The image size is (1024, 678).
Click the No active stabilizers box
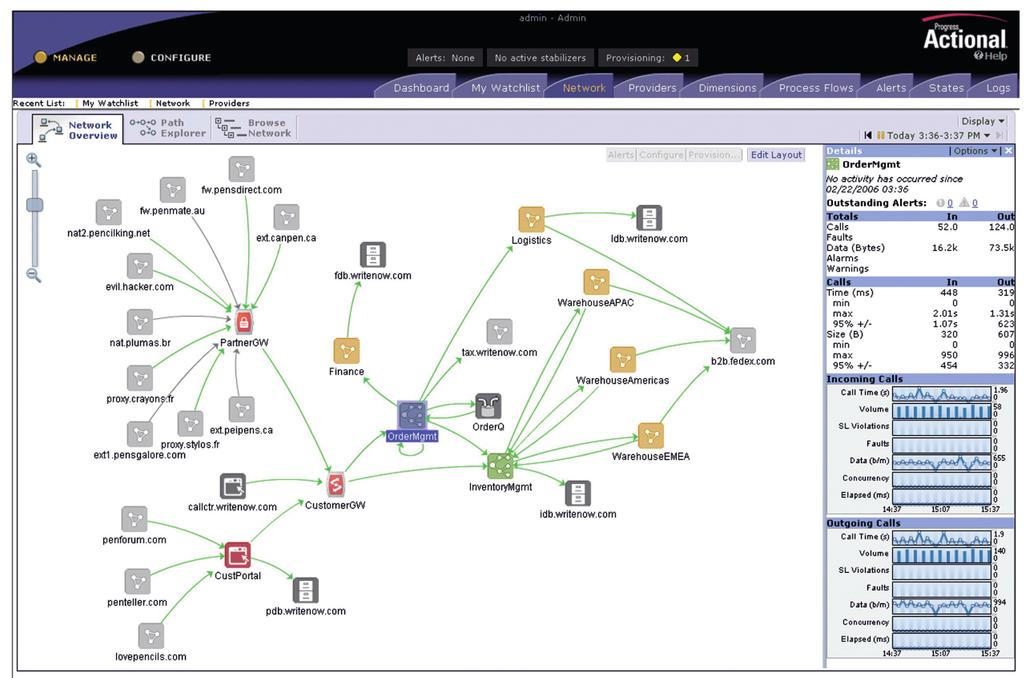pyautogui.click(x=540, y=57)
